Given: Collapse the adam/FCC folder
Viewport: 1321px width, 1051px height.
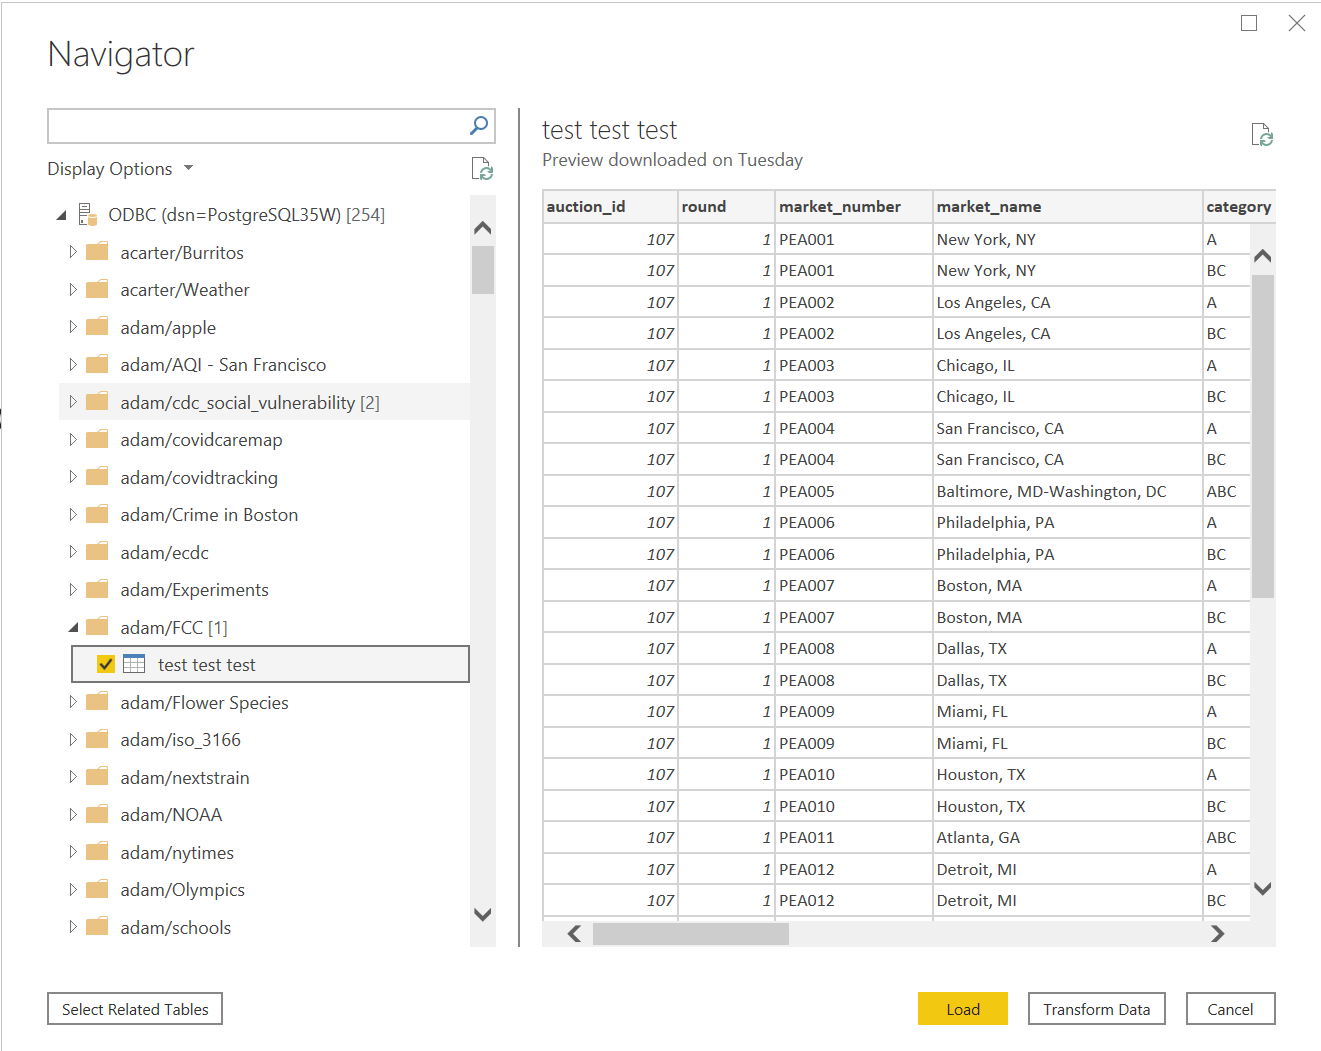Looking at the screenshot, I should coord(73,628).
